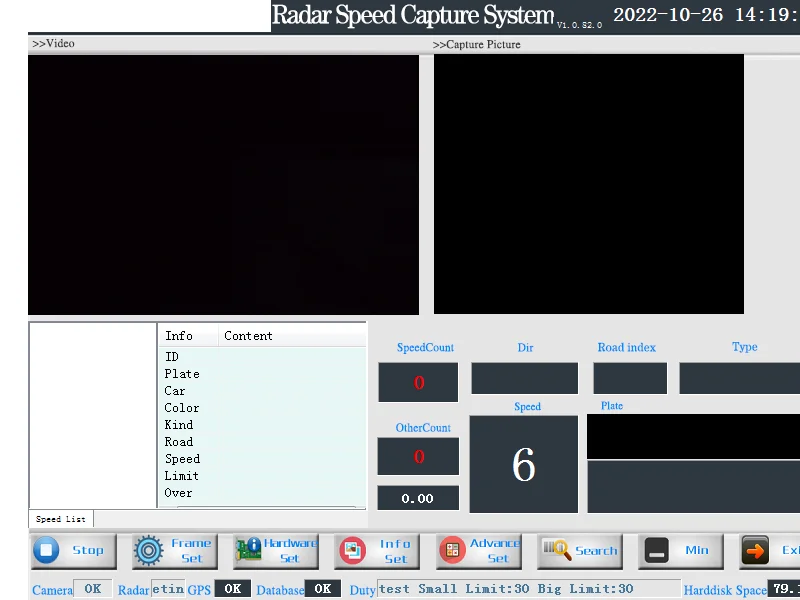The height and width of the screenshot is (600, 800).
Task: Click the Radar status field
Action: coord(168,589)
